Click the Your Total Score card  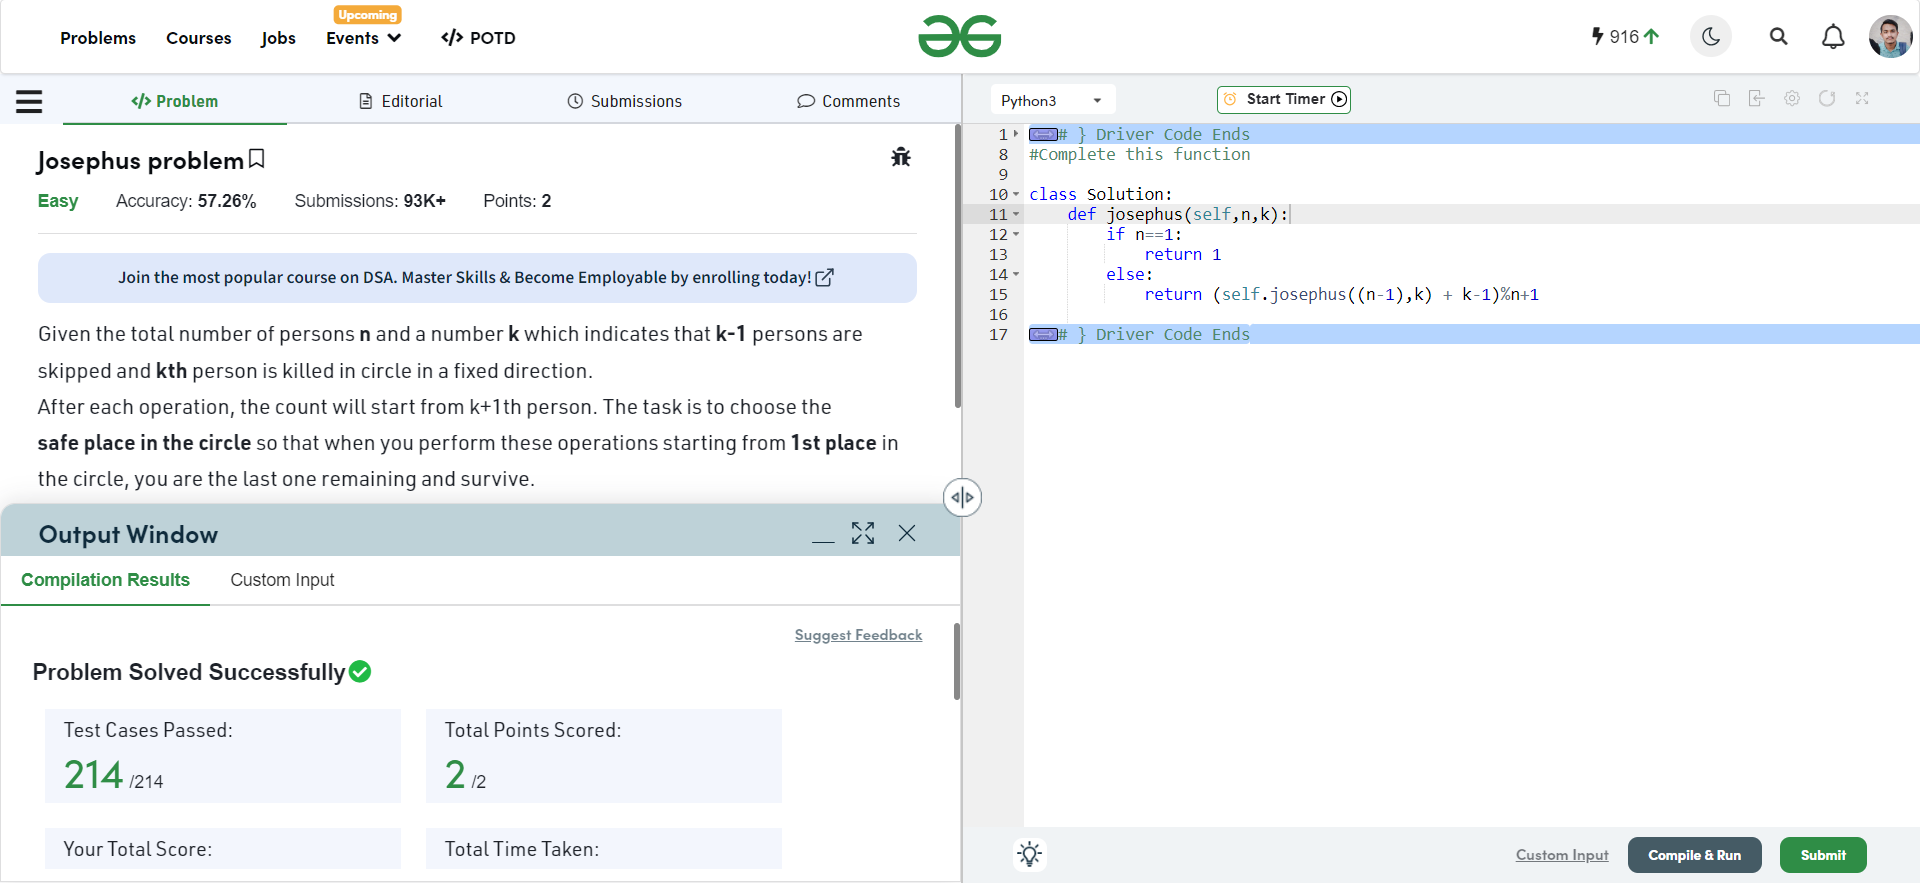click(x=223, y=849)
